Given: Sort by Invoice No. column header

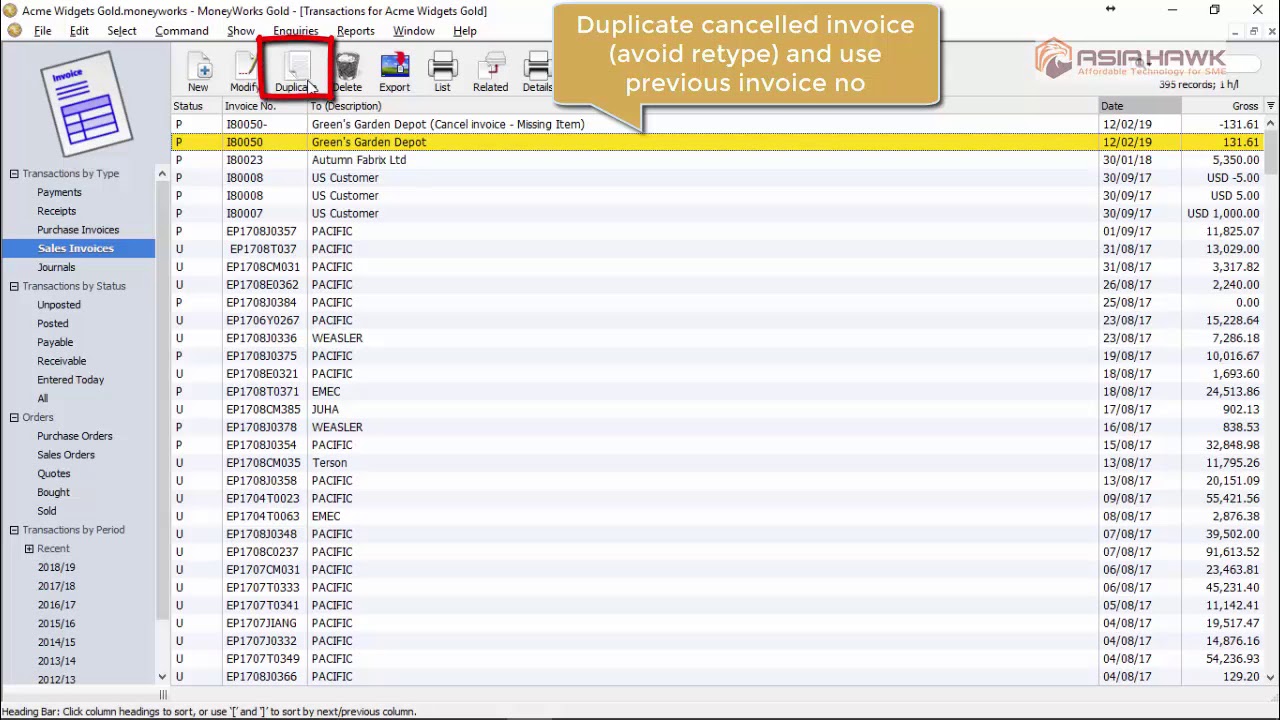Looking at the screenshot, I should click(x=265, y=106).
